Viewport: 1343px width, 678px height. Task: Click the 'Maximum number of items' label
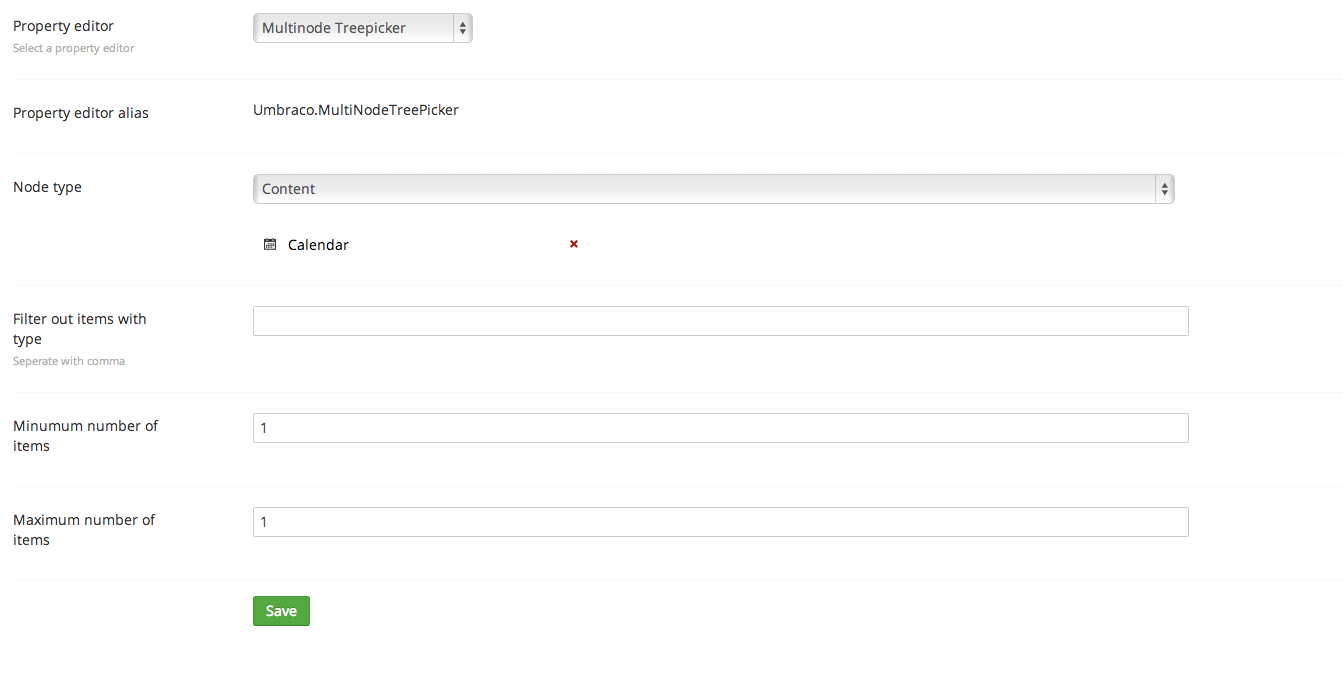point(84,530)
